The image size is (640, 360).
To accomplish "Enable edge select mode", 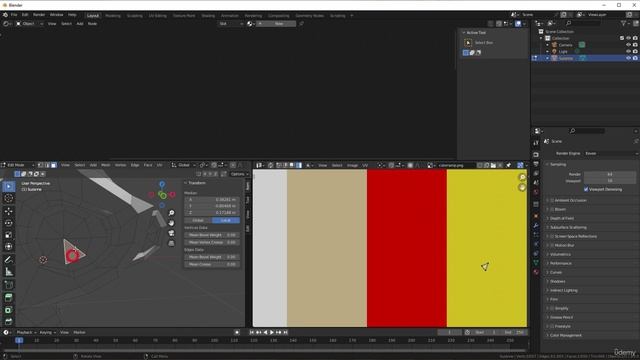I will point(47,165).
